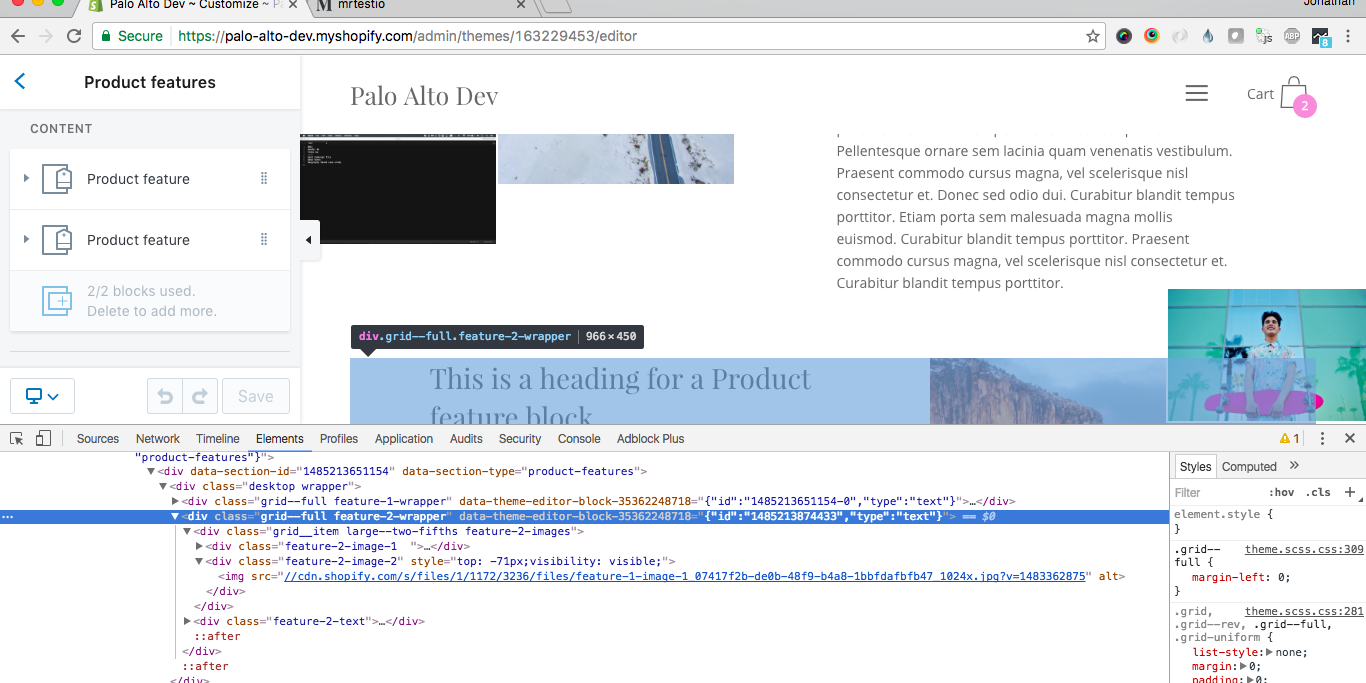Bookmark this page with the star icon
The height and width of the screenshot is (683, 1366).
click(x=1093, y=36)
